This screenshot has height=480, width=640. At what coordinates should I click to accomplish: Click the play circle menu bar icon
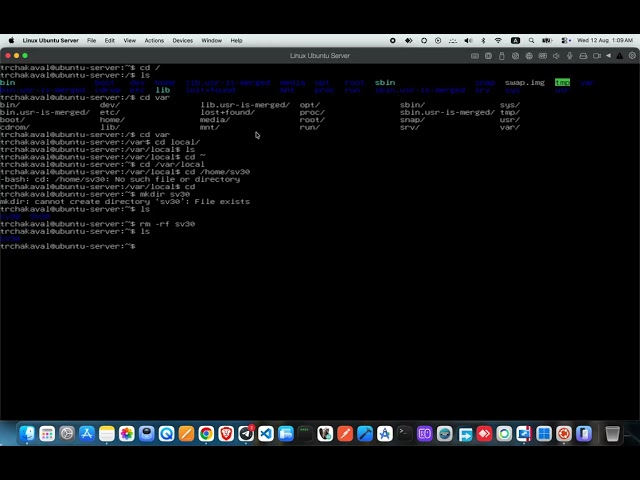pyautogui.click(x=438, y=40)
